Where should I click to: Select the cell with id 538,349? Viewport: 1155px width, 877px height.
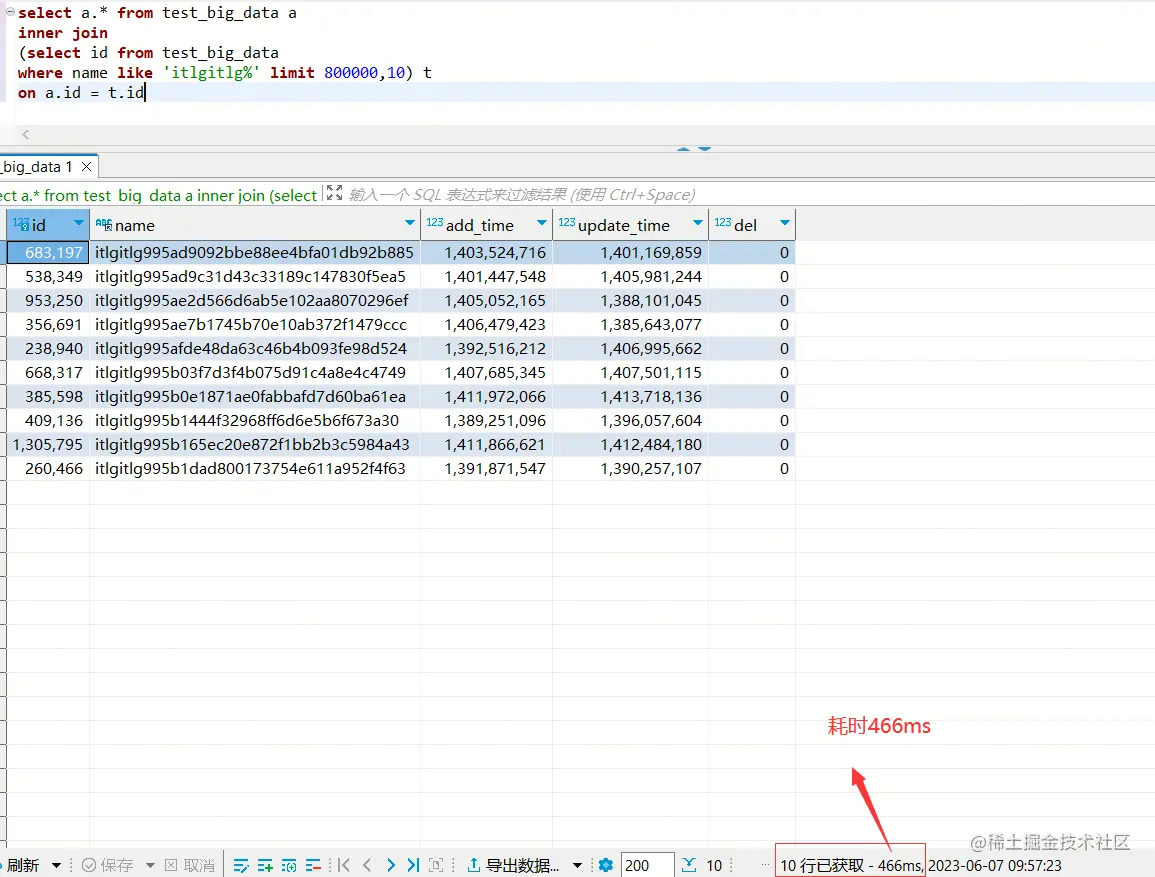48,277
